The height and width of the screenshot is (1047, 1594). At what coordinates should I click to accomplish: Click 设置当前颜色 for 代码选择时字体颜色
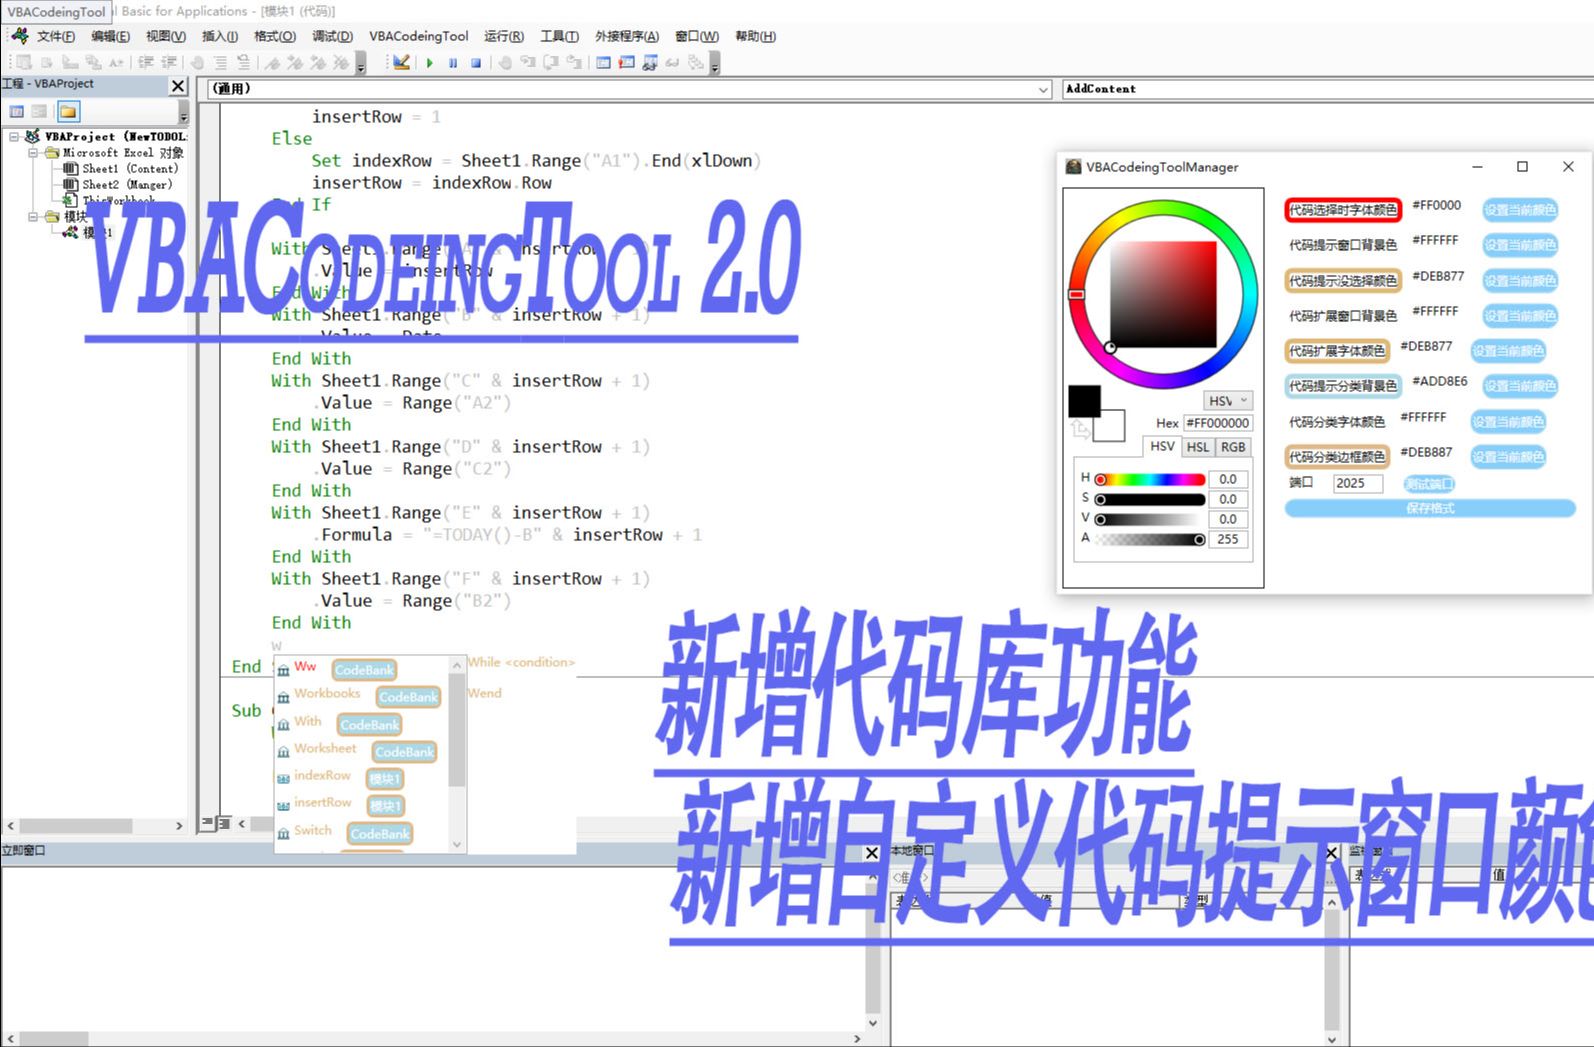pos(1520,210)
